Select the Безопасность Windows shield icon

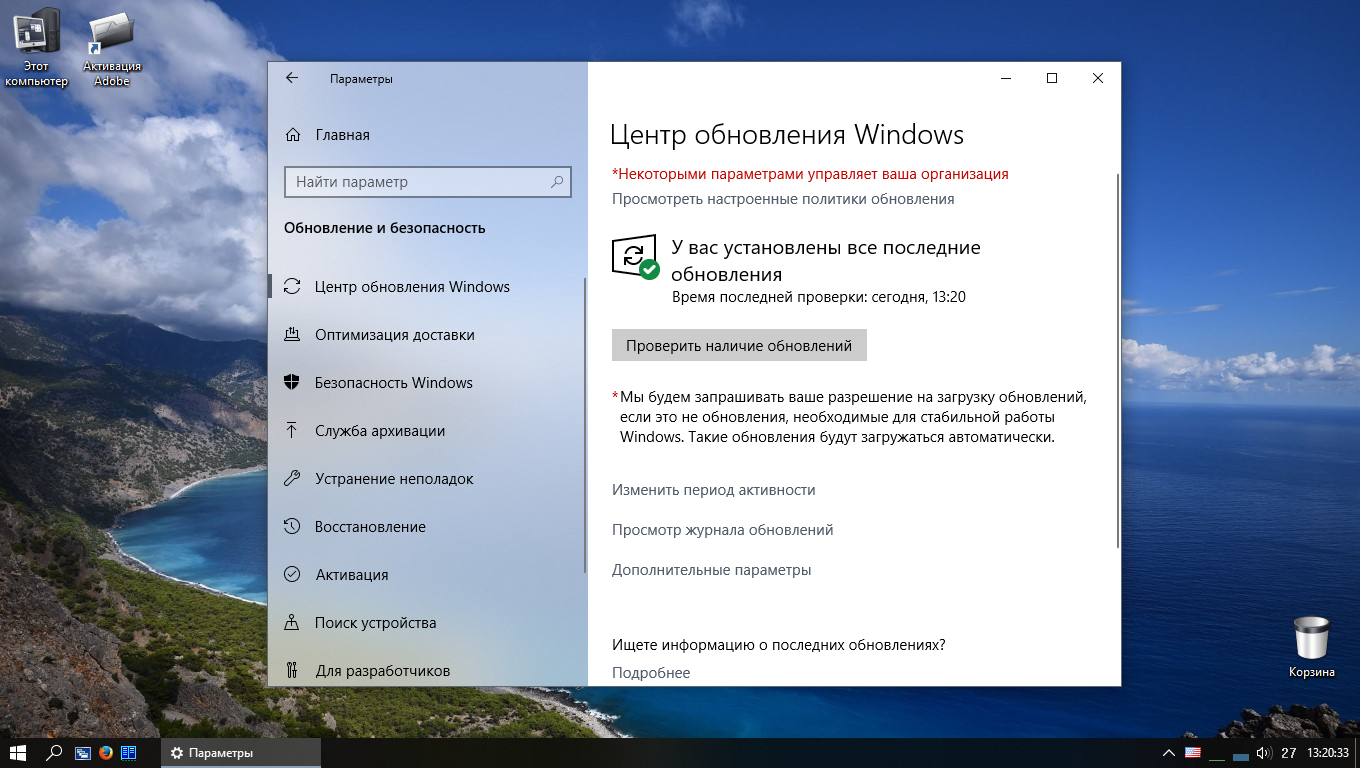pos(292,383)
